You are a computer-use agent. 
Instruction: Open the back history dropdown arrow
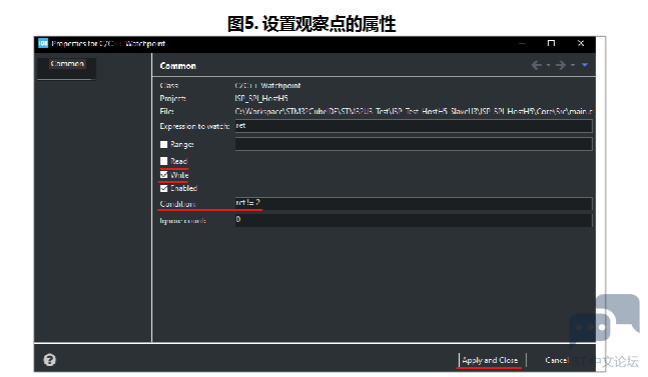(x=548, y=65)
